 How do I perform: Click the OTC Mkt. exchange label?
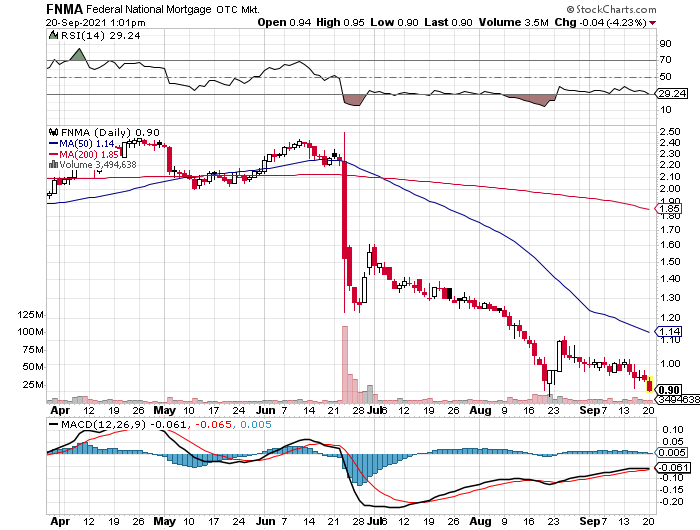238,9
